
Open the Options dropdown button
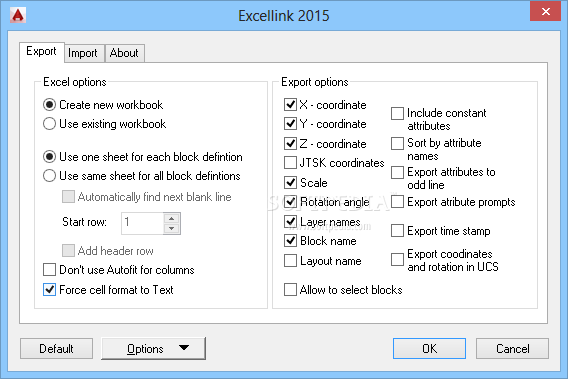(x=154, y=349)
